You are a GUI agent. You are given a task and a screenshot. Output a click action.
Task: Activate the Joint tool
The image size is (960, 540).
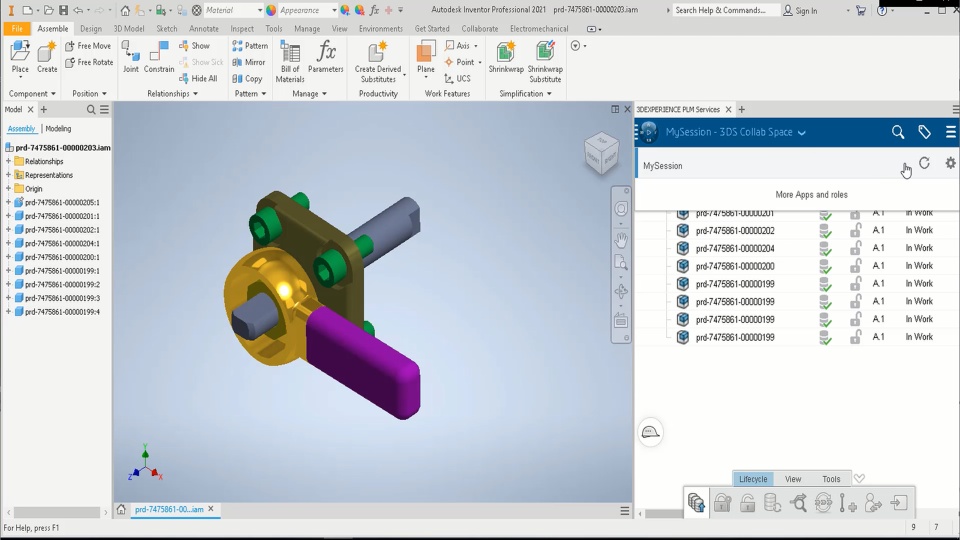(130, 58)
